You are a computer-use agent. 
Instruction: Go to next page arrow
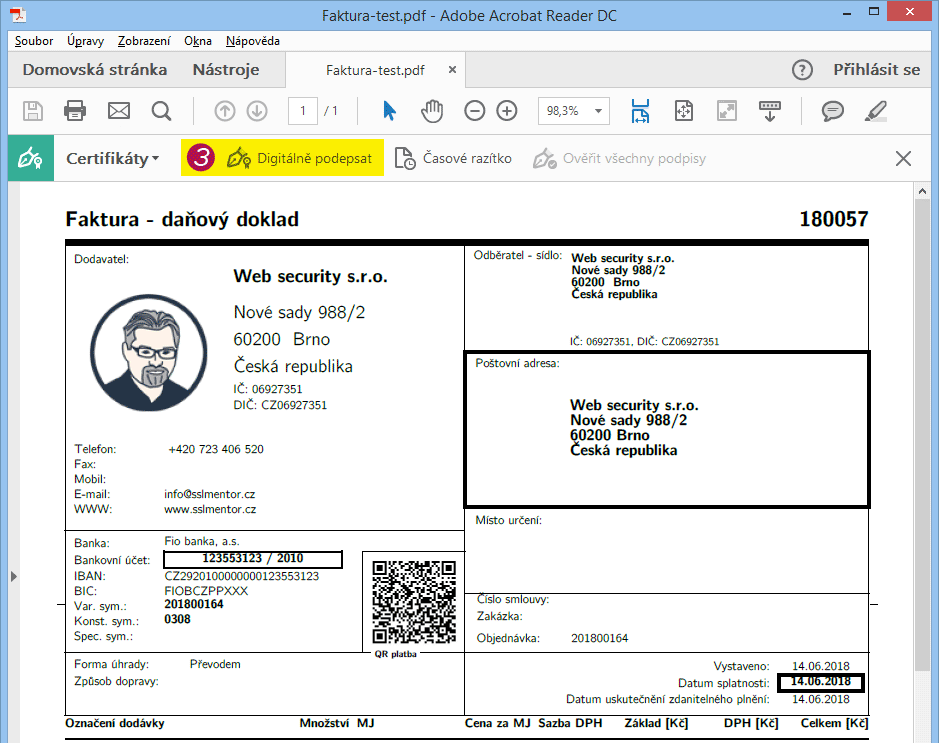coord(258,111)
